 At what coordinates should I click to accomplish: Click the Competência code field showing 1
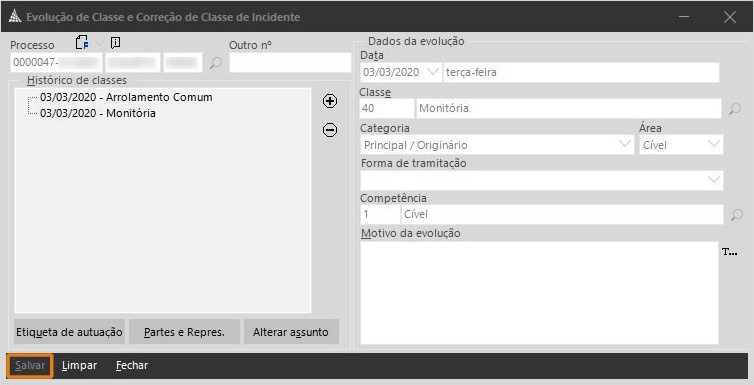coord(380,214)
